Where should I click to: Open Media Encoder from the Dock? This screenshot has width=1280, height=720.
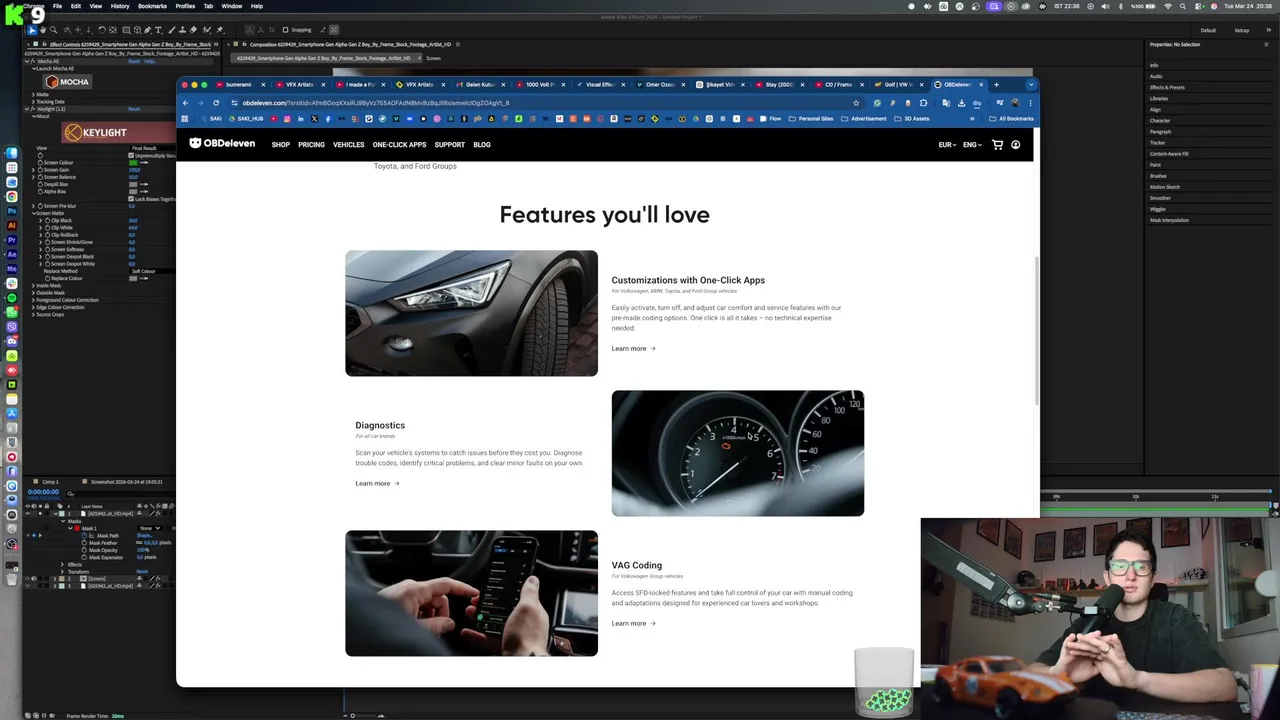[12, 269]
